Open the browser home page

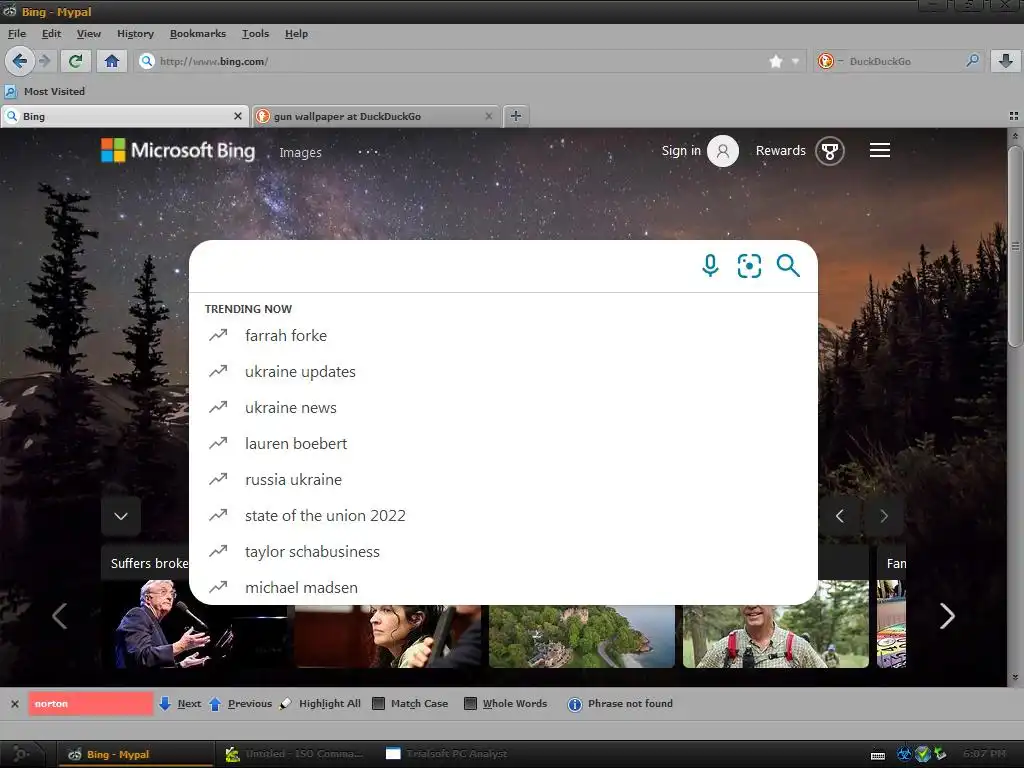click(x=112, y=61)
